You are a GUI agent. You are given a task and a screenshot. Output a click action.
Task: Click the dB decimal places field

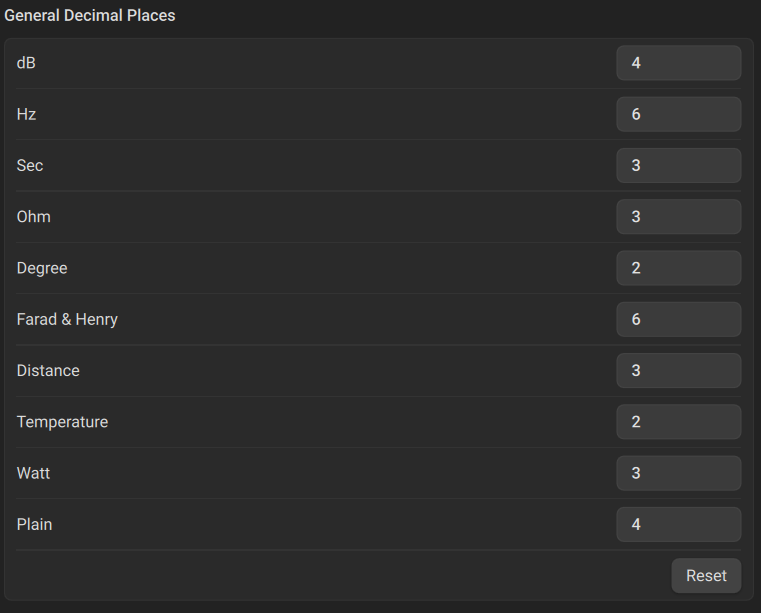678,63
